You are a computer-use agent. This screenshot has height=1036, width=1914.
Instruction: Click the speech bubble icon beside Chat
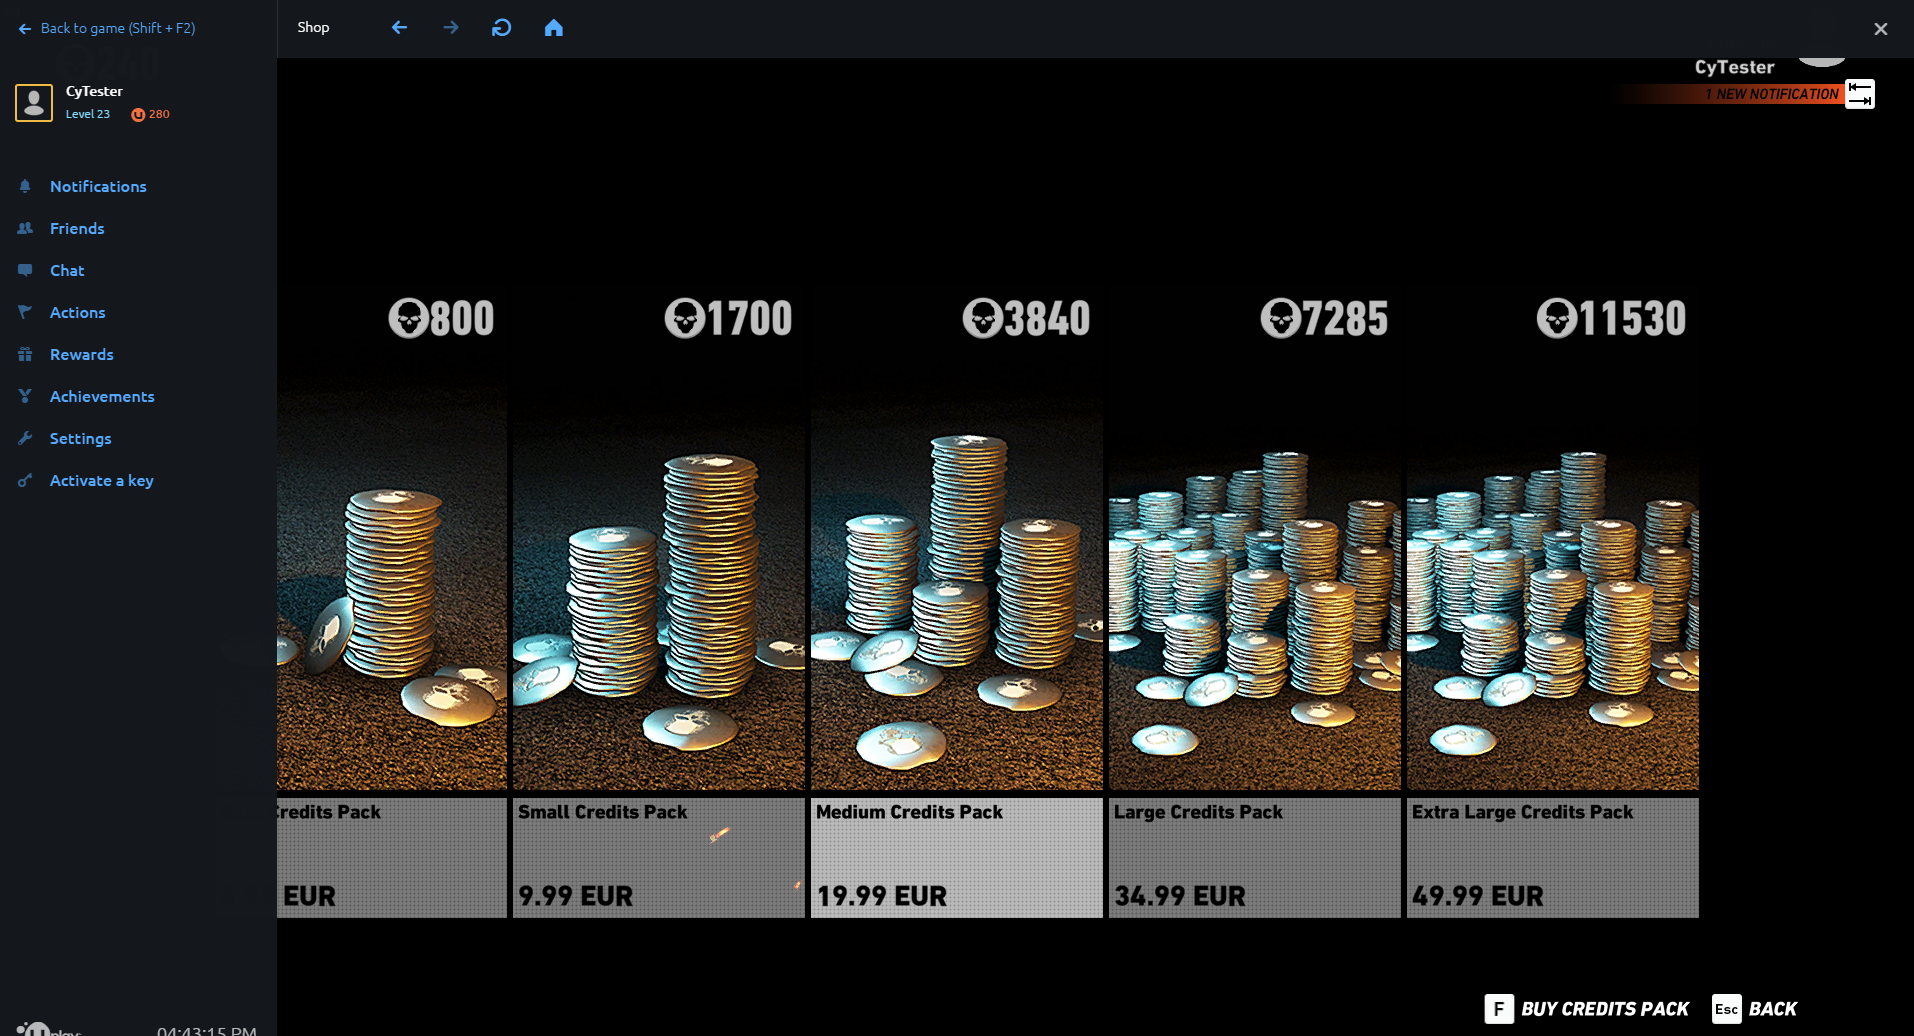click(x=25, y=270)
